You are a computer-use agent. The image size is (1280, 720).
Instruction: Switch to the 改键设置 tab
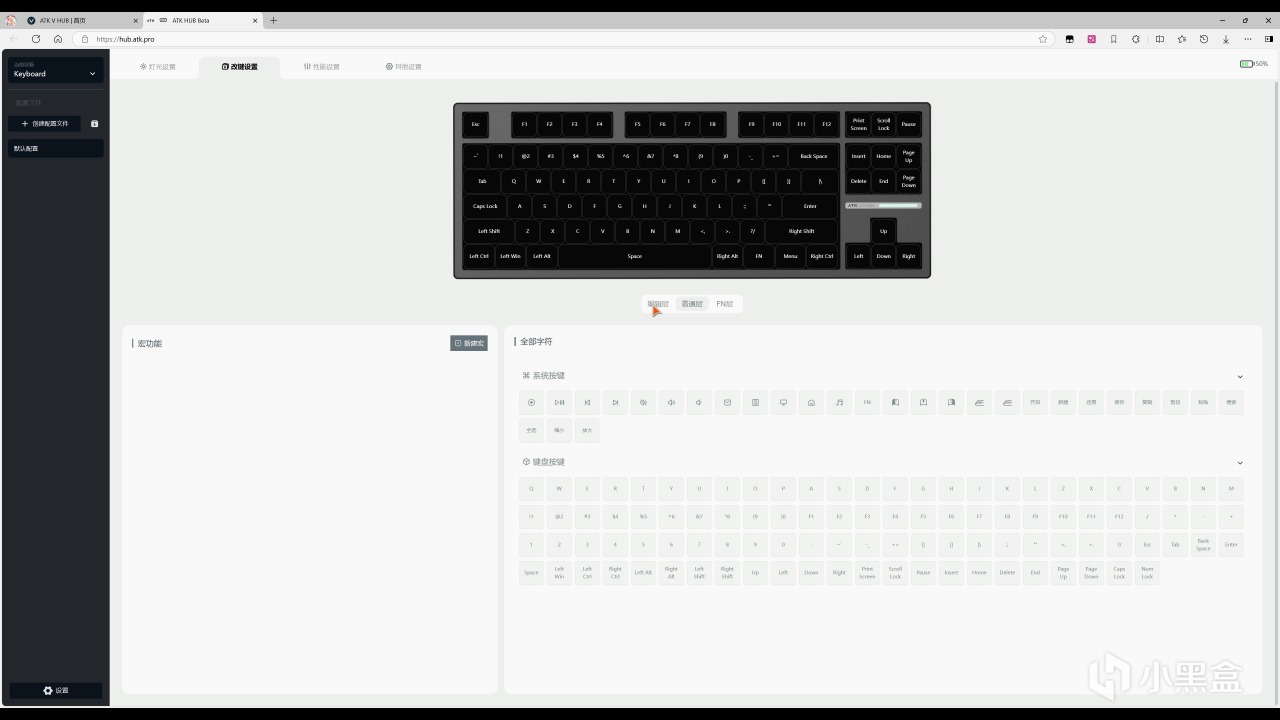point(240,67)
